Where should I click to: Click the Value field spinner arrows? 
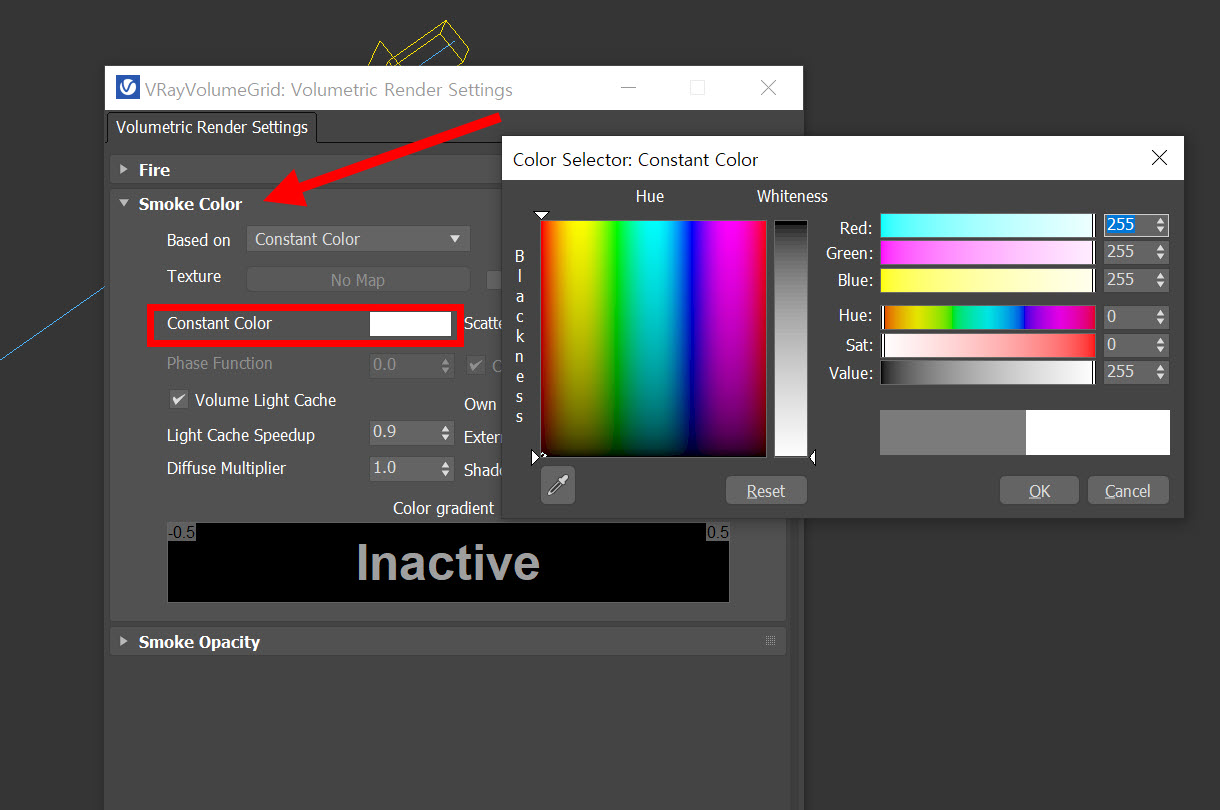[x=1160, y=372]
